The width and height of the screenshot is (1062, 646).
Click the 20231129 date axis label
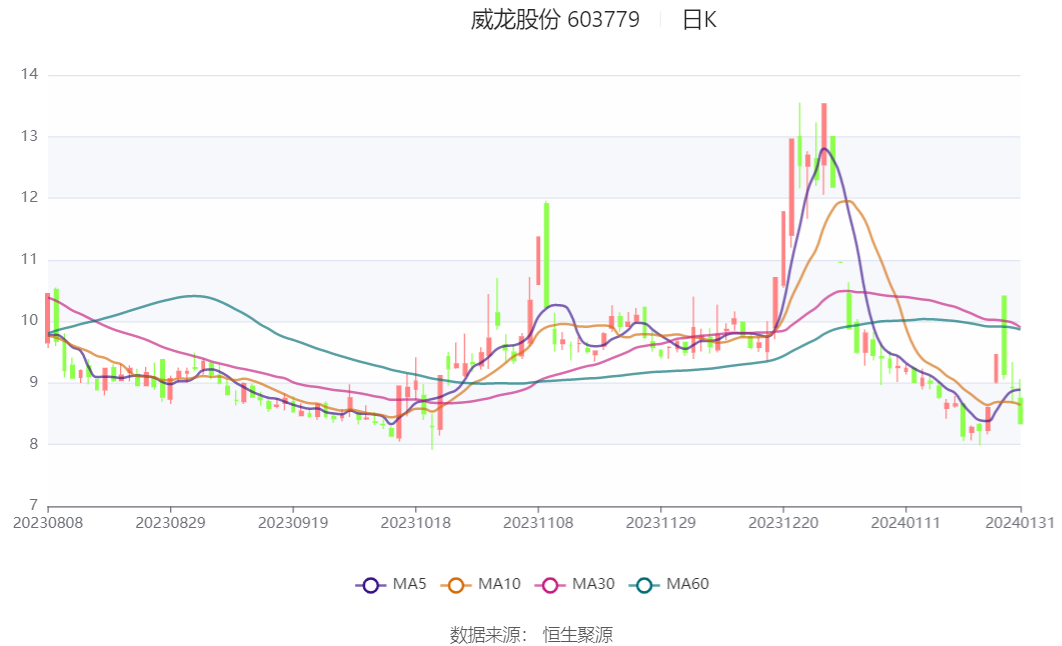pos(661,523)
